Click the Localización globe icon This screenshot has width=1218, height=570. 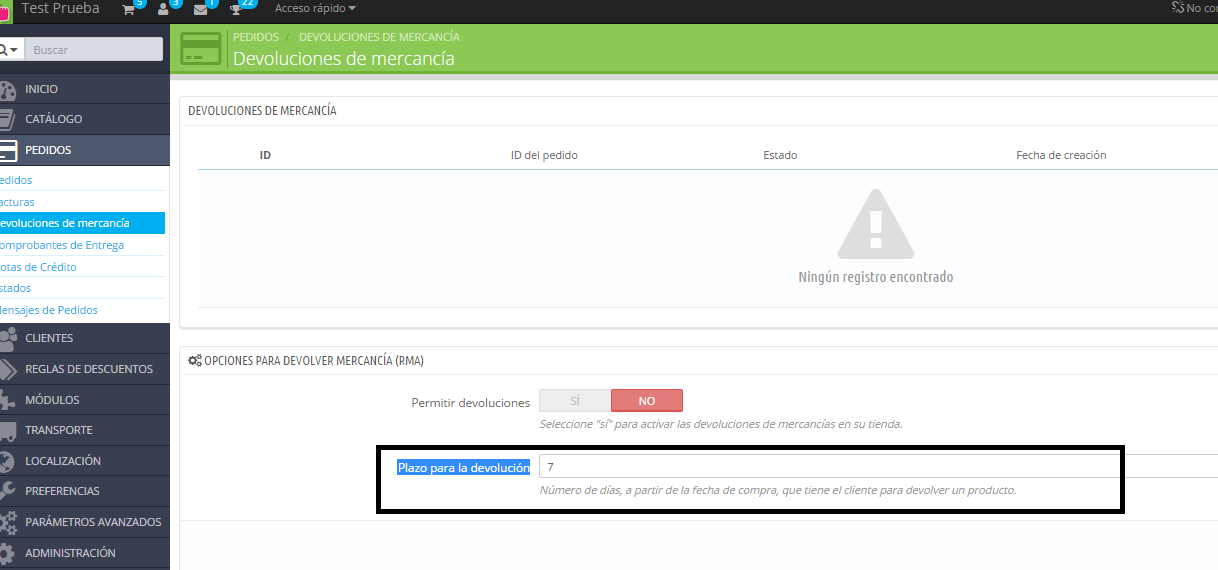click(8, 461)
